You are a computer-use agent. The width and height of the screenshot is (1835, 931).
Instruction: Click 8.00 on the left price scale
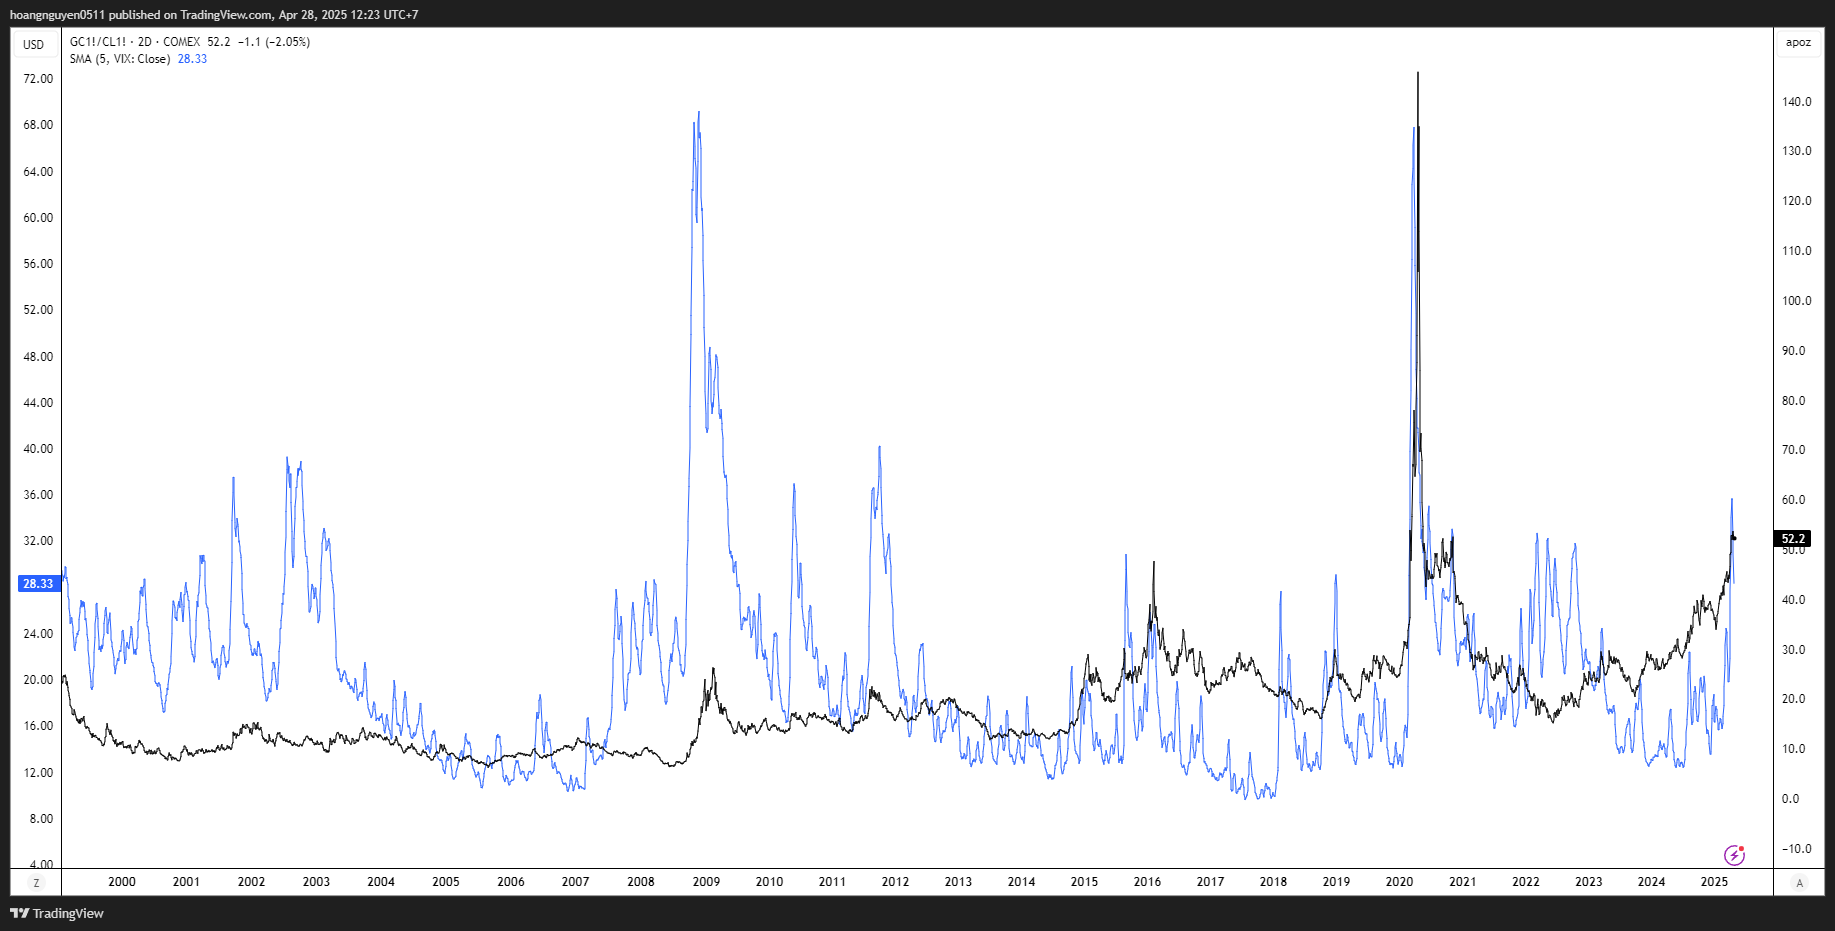41,819
